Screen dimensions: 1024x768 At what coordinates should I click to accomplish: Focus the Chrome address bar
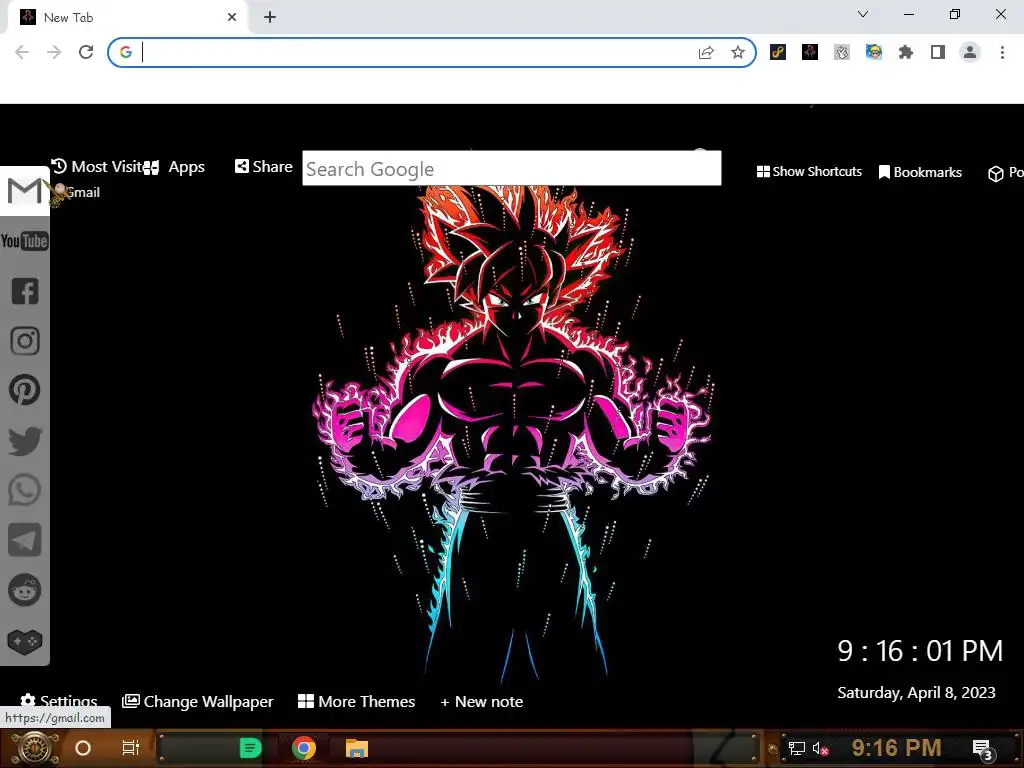(418, 52)
